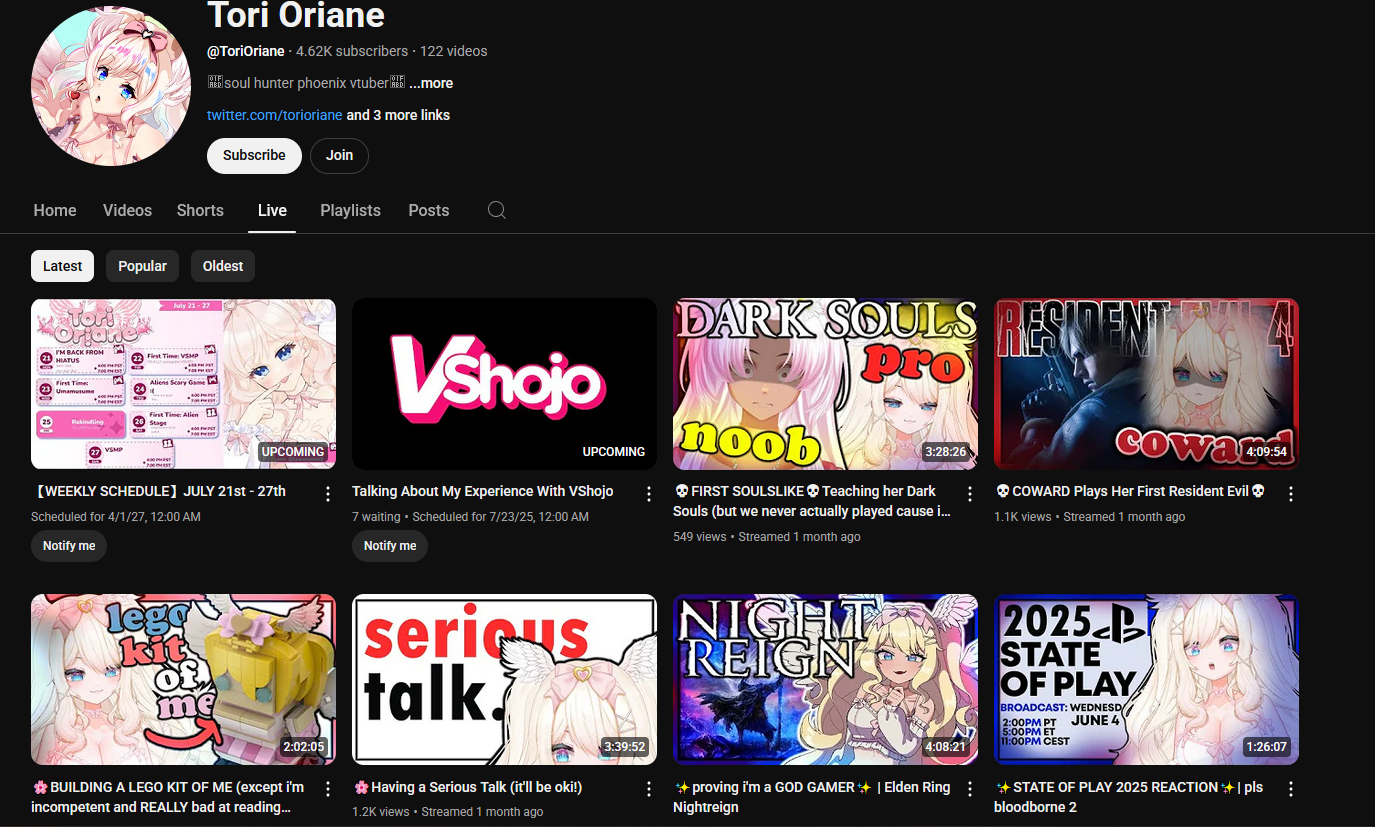1375x827 pixels.
Task: Select the Latest sort chip
Action: pos(63,266)
